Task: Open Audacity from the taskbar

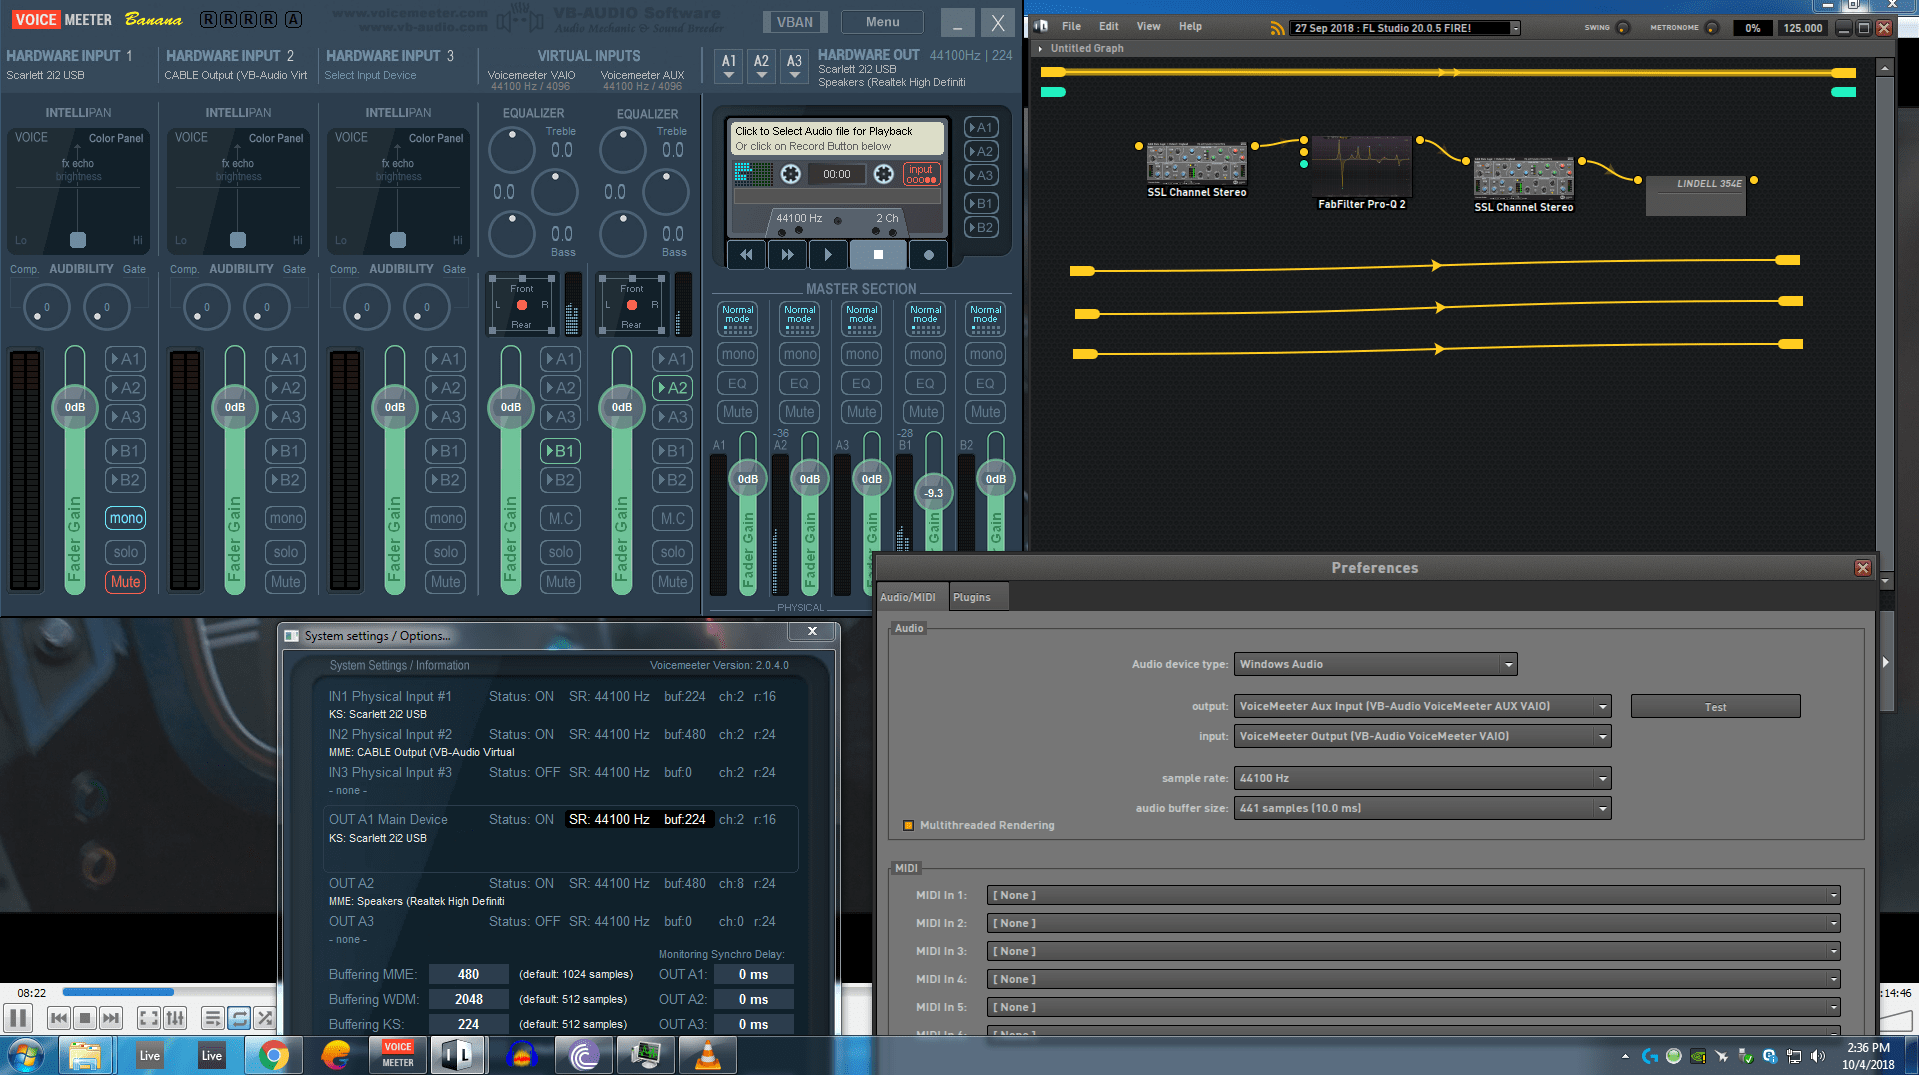Action: click(x=522, y=1055)
